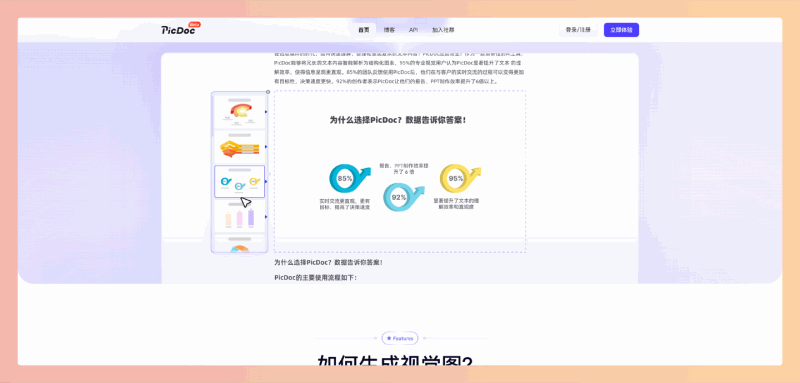Select the pastel bar chart thumbnail
The width and height of the screenshot is (800, 383).
[x=239, y=217]
